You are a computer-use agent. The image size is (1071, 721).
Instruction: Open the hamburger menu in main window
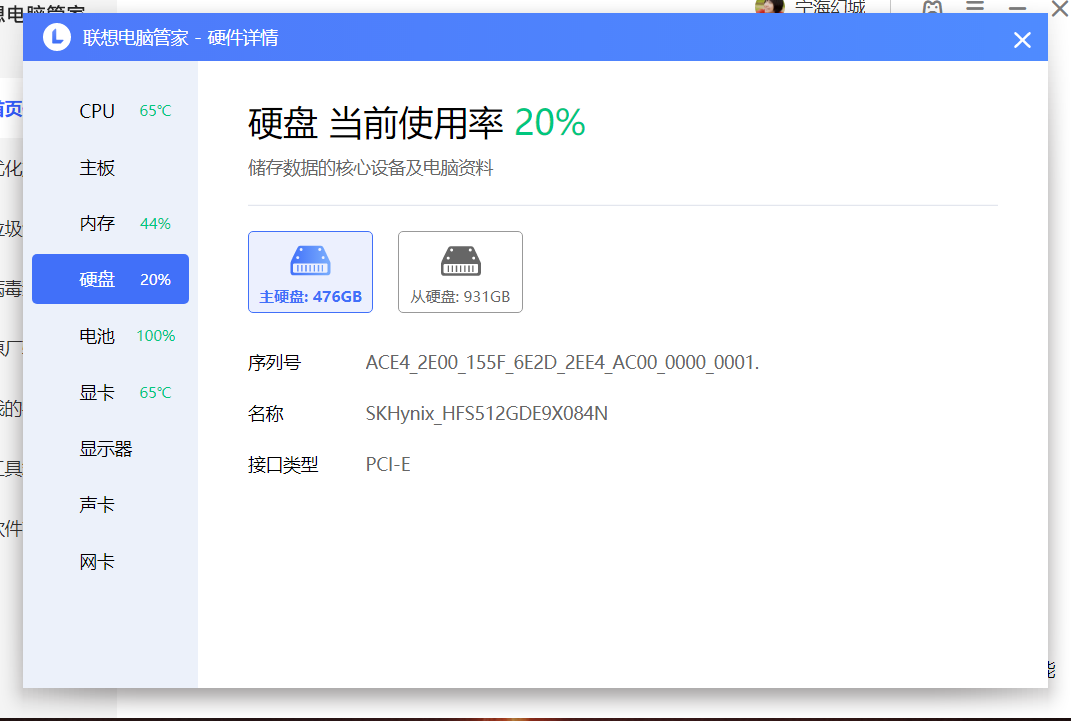coord(975,5)
